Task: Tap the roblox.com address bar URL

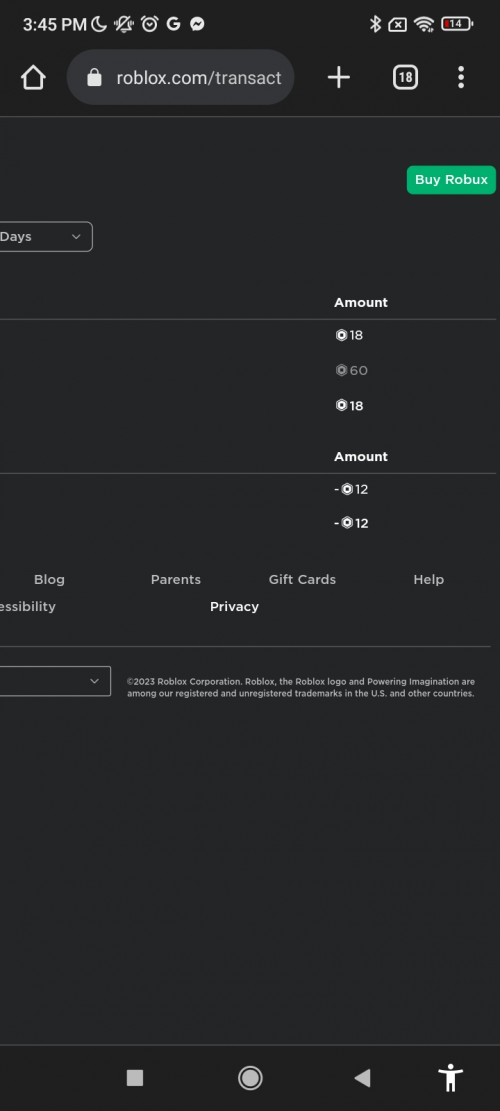Action: click(x=199, y=78)
